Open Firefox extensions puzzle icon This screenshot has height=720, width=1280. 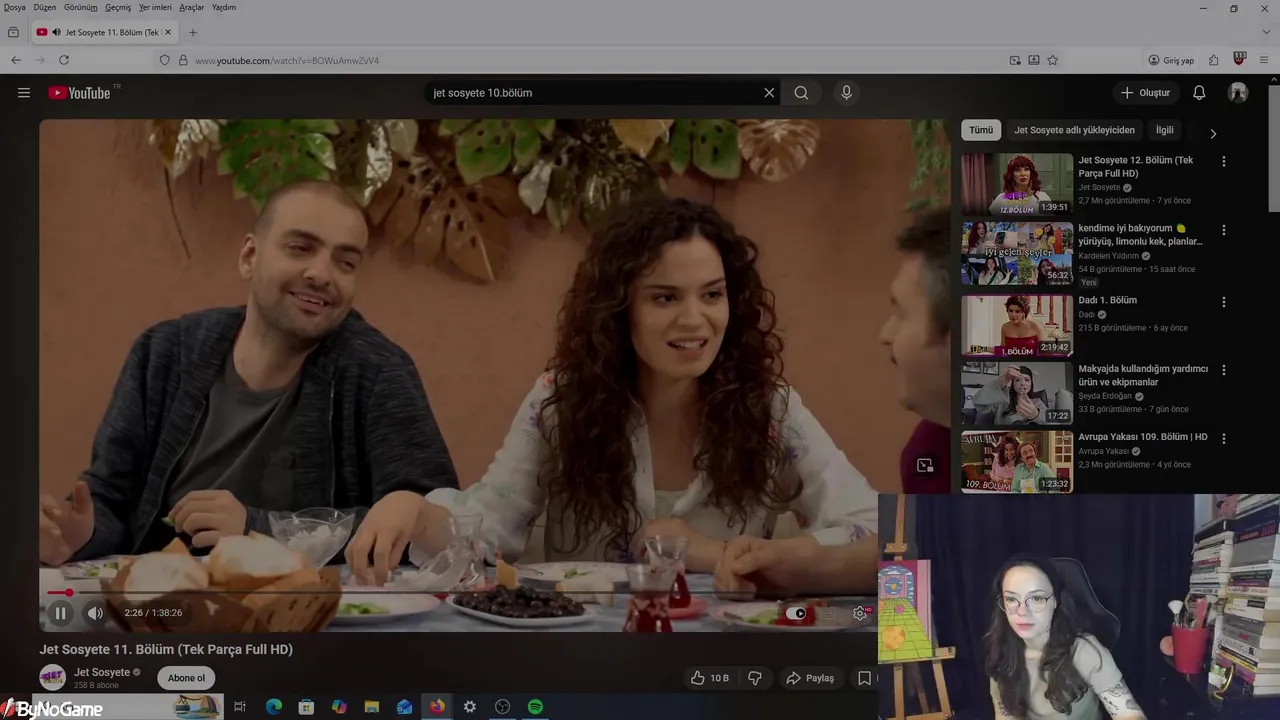1213,60
